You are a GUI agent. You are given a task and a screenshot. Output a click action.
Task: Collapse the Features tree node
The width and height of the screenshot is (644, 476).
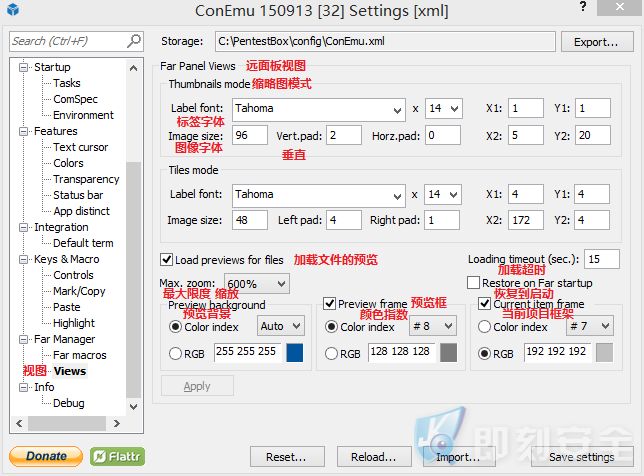pos(24,131)
